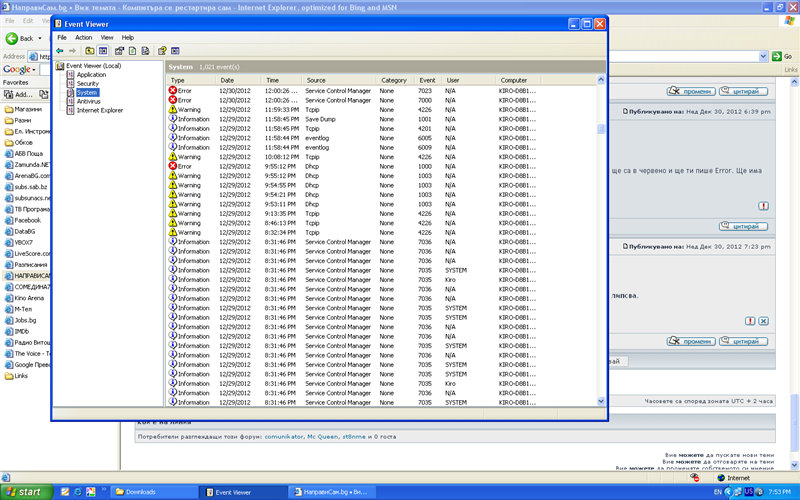Click the Refresh icon in Event Viewer toolbar
The height and width of the screenshot is (500, 800).
(133, 51)
